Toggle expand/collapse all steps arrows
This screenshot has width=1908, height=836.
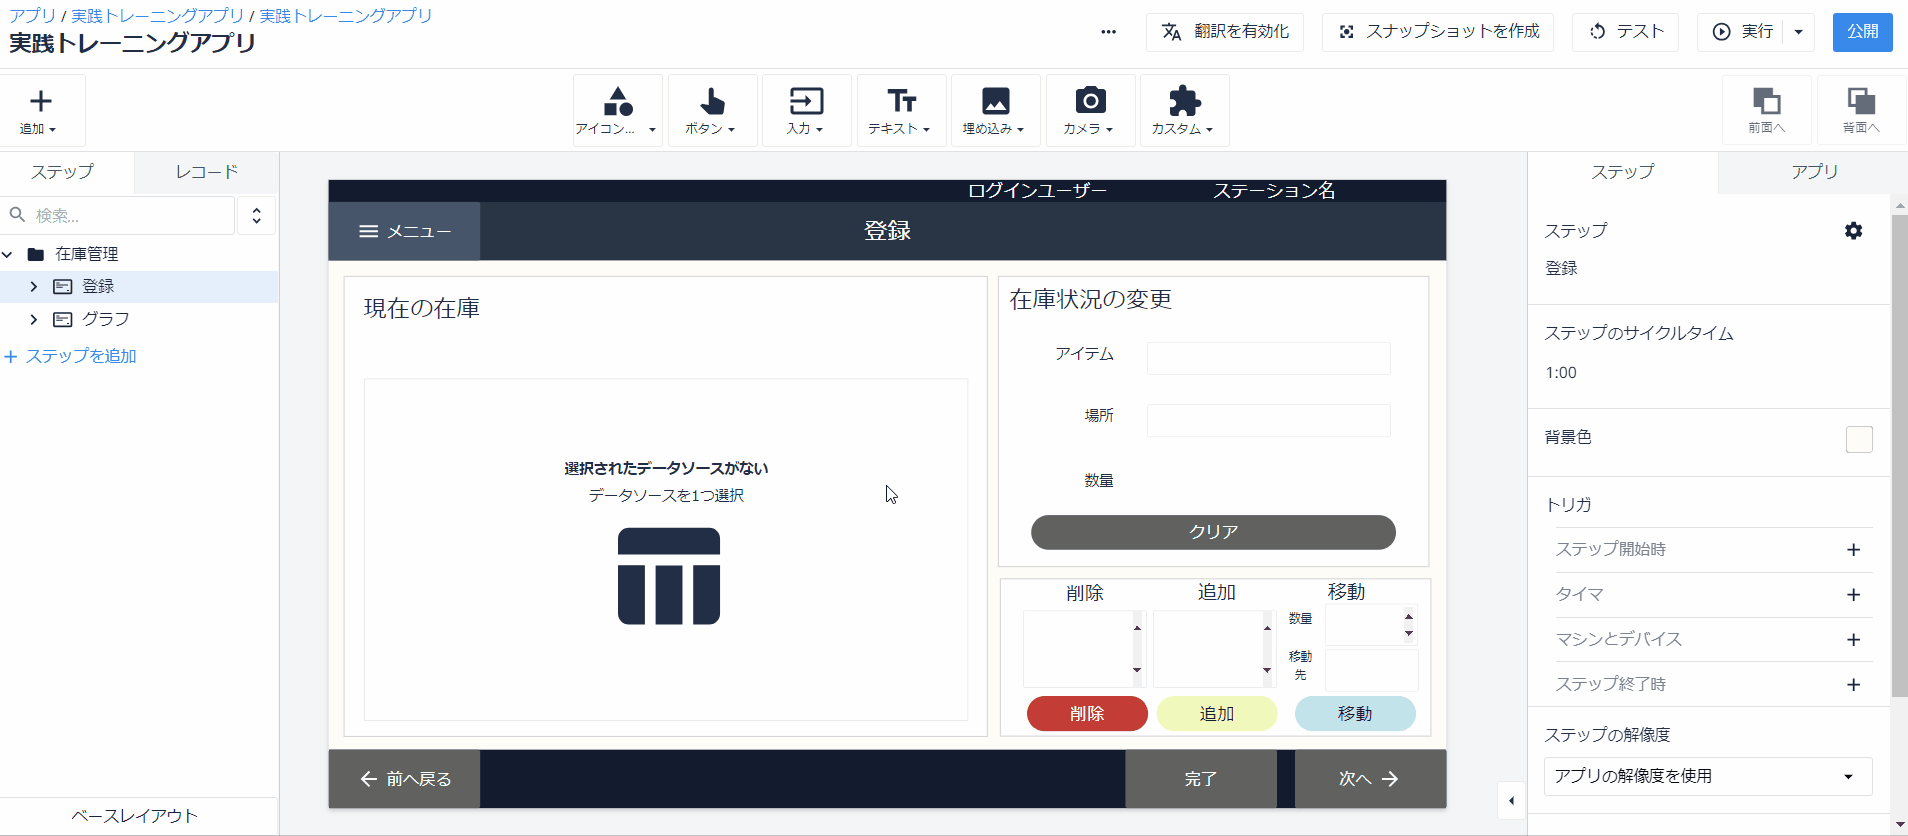point(257,215)
